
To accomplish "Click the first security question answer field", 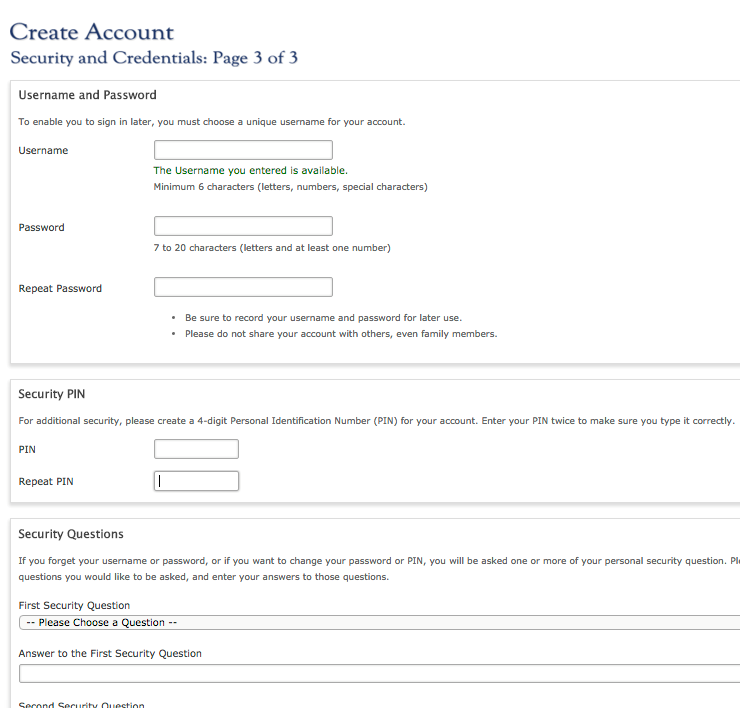I will coord(379,674).
